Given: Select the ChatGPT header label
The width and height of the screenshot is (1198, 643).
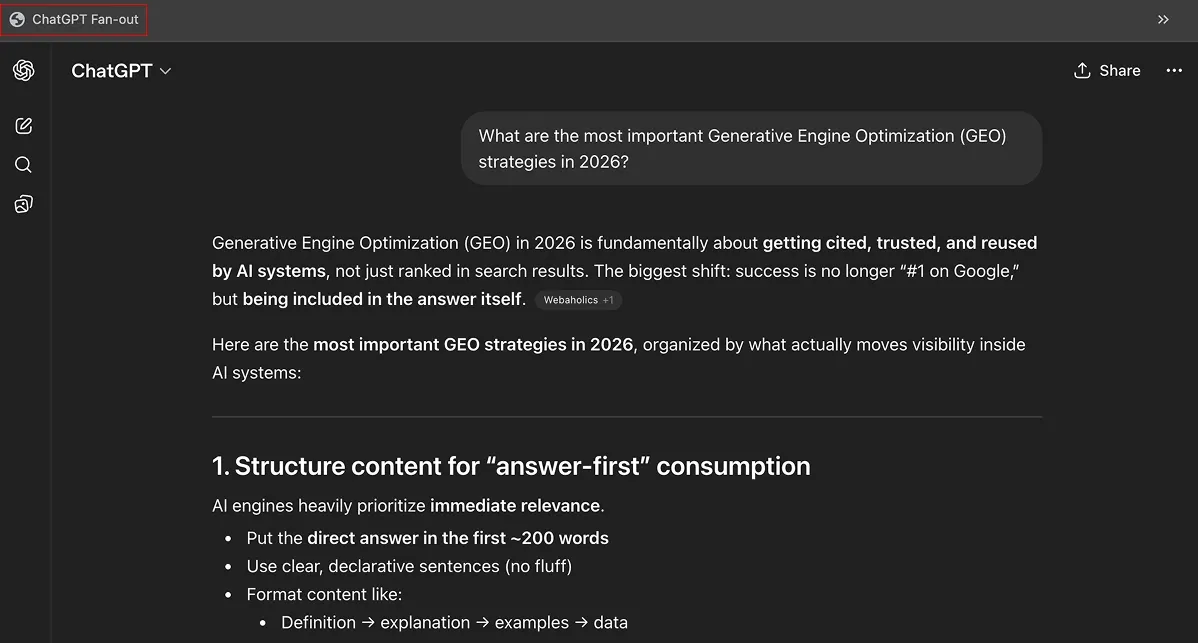Looking at the screenshot, I should 111,70.
